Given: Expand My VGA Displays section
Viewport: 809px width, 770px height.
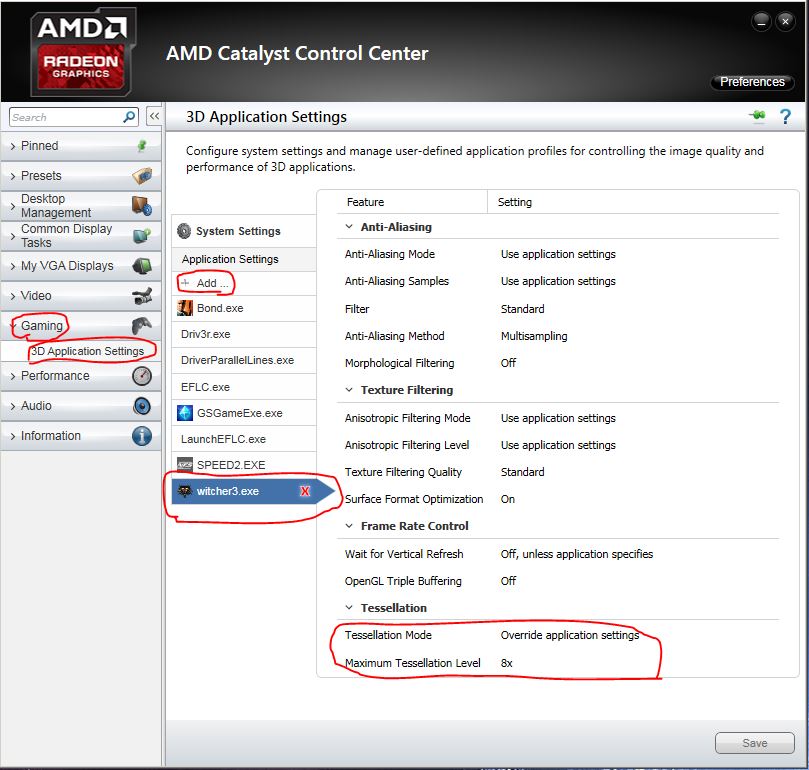Looking at the screenshot, I should point(13,266).
